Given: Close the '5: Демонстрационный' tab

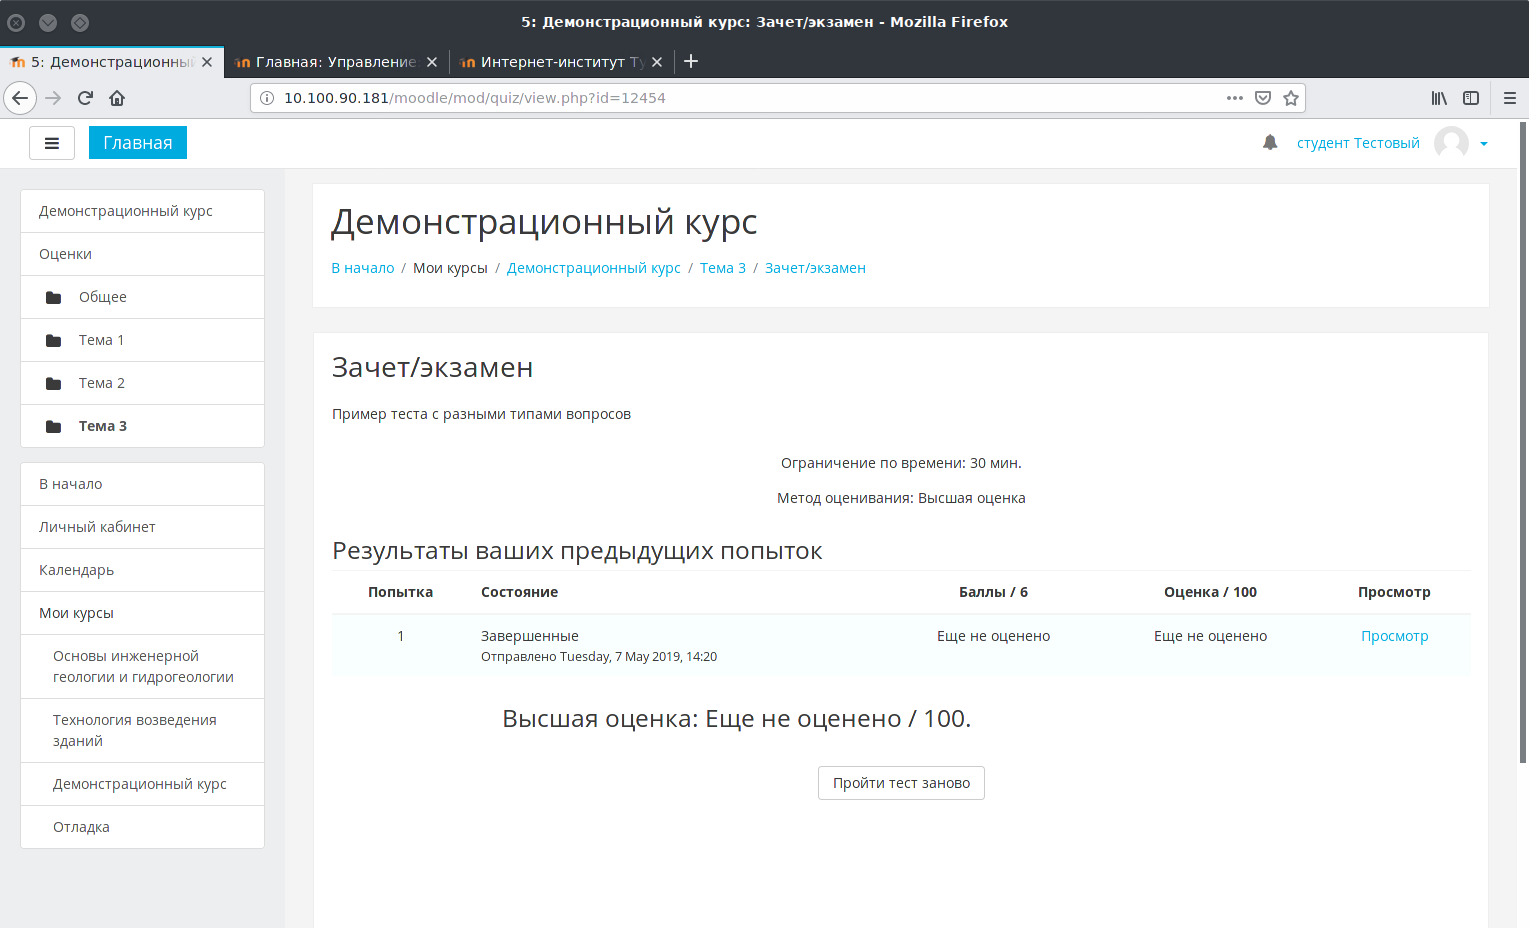Looking at the screenshot, I should pos(207,62).
